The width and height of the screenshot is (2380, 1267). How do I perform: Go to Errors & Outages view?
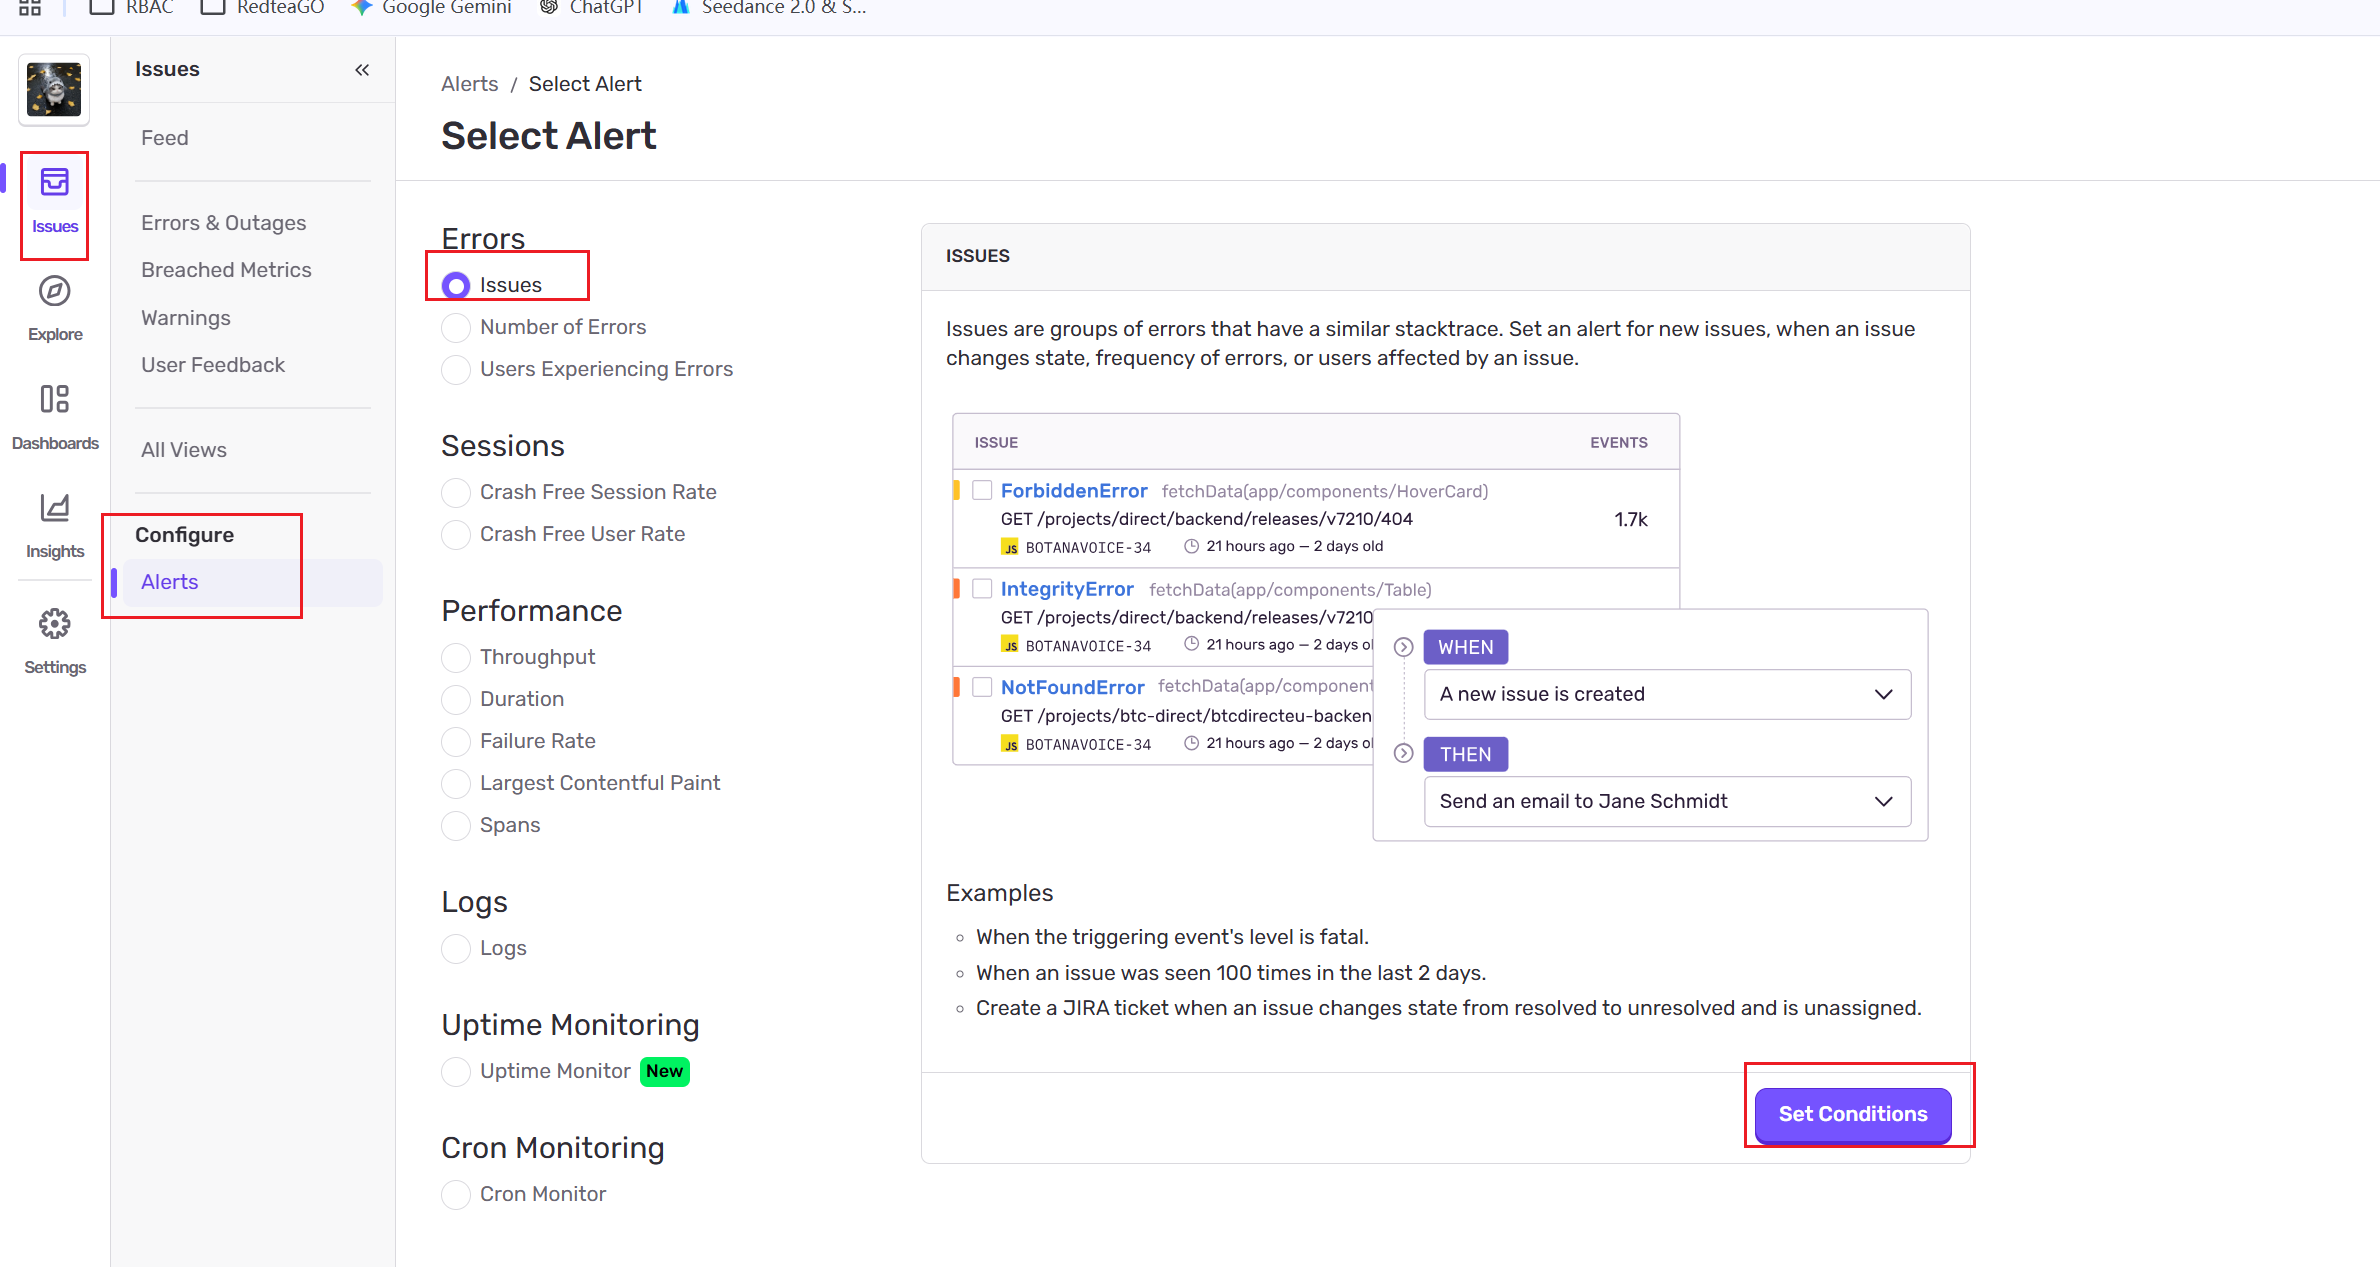[223, 223]
